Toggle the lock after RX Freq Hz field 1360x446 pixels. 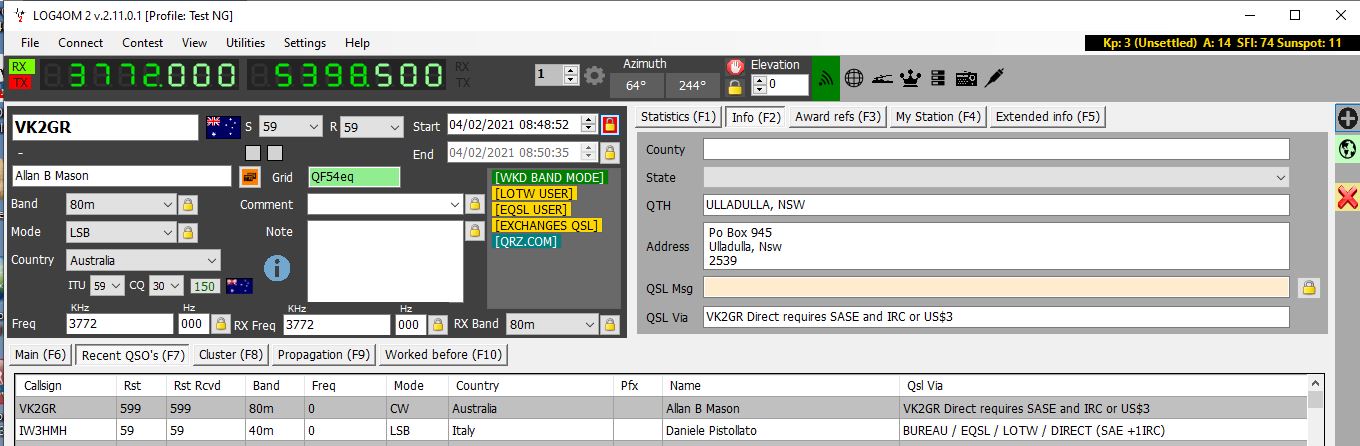pyautogui.click(x=438, y=324)
